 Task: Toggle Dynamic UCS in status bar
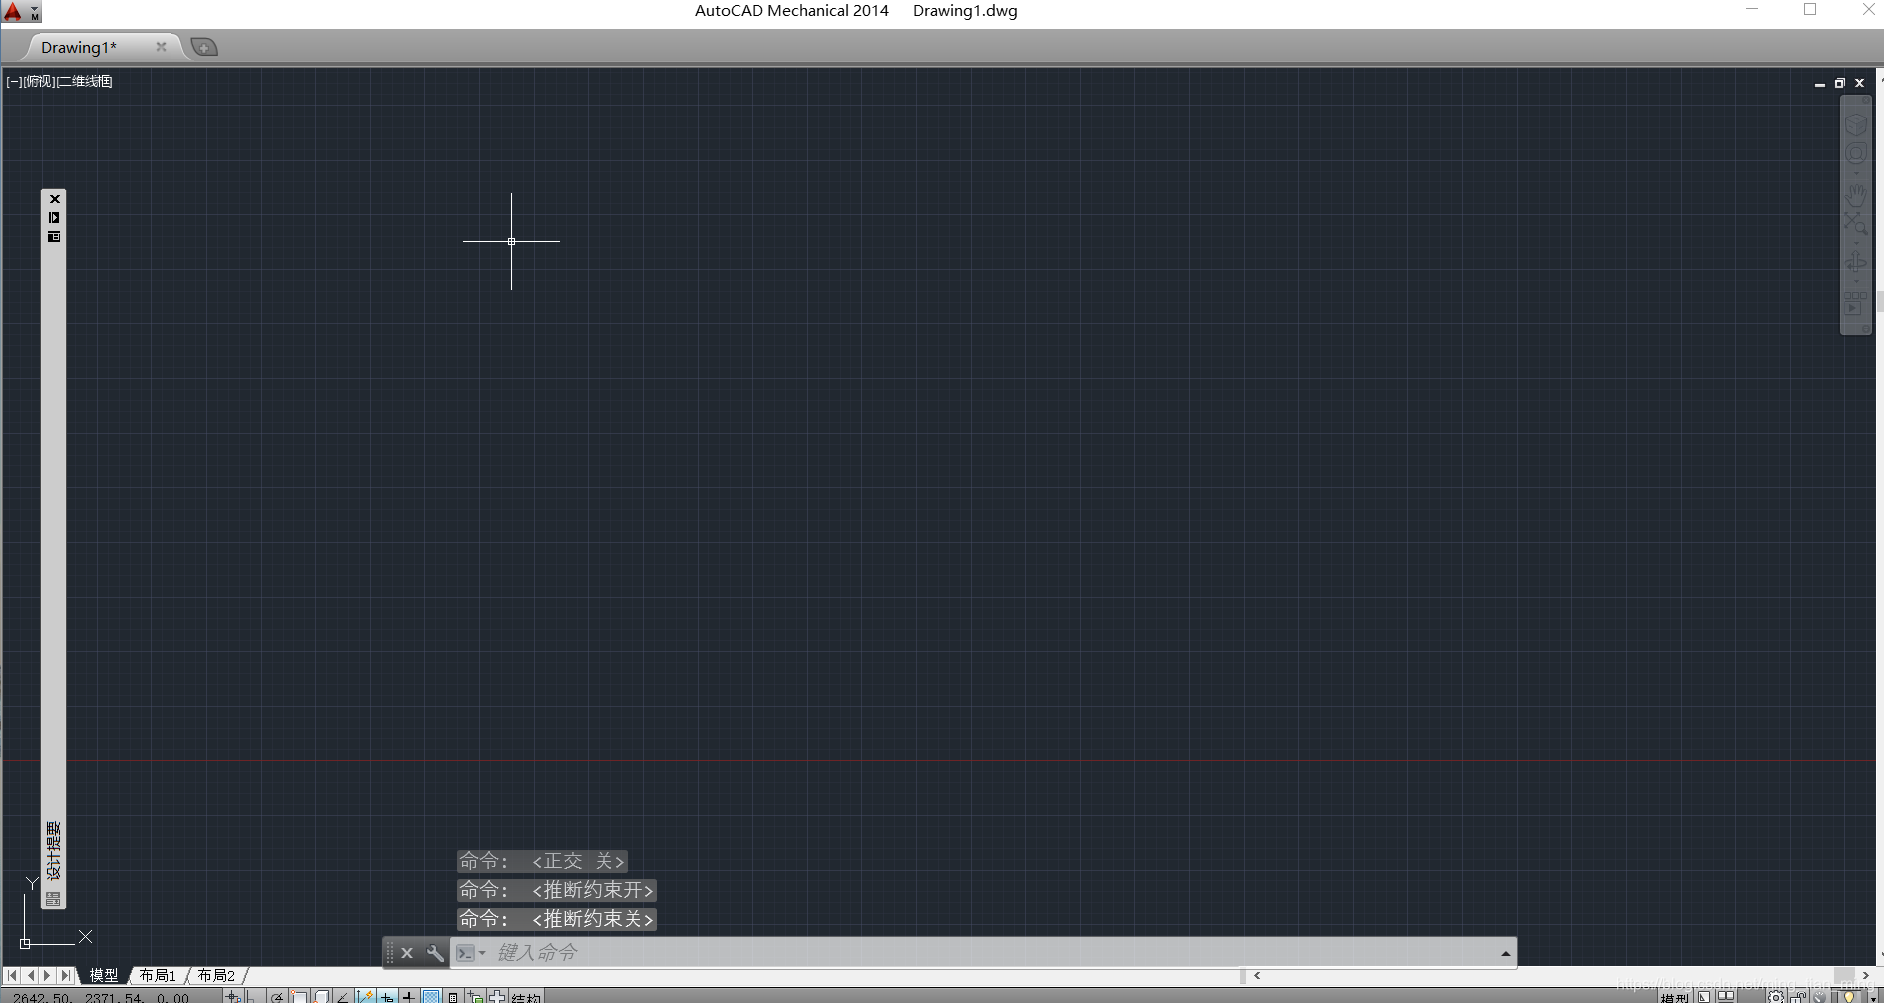(365, 996)
